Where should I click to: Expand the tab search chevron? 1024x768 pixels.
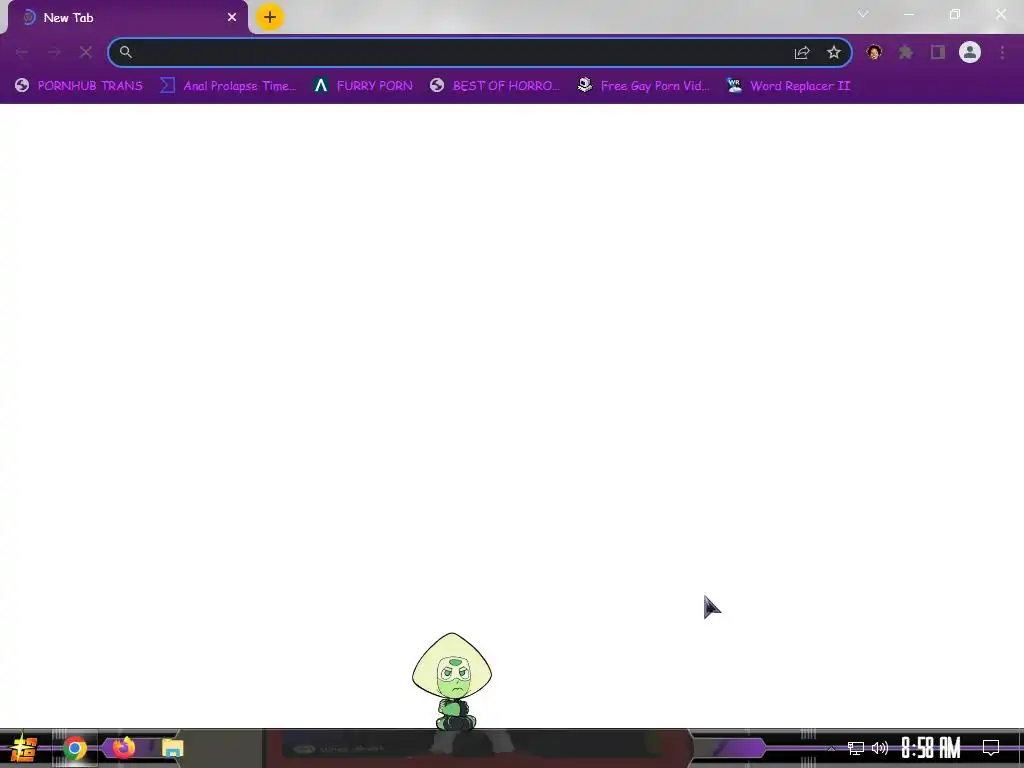pyautogui.click(x=863, y=14)
